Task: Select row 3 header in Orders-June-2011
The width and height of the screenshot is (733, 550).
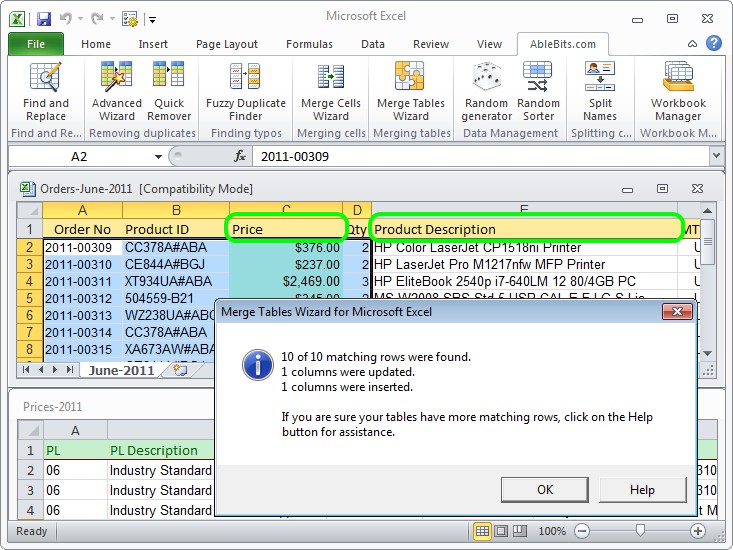Action: click(29, 264)
